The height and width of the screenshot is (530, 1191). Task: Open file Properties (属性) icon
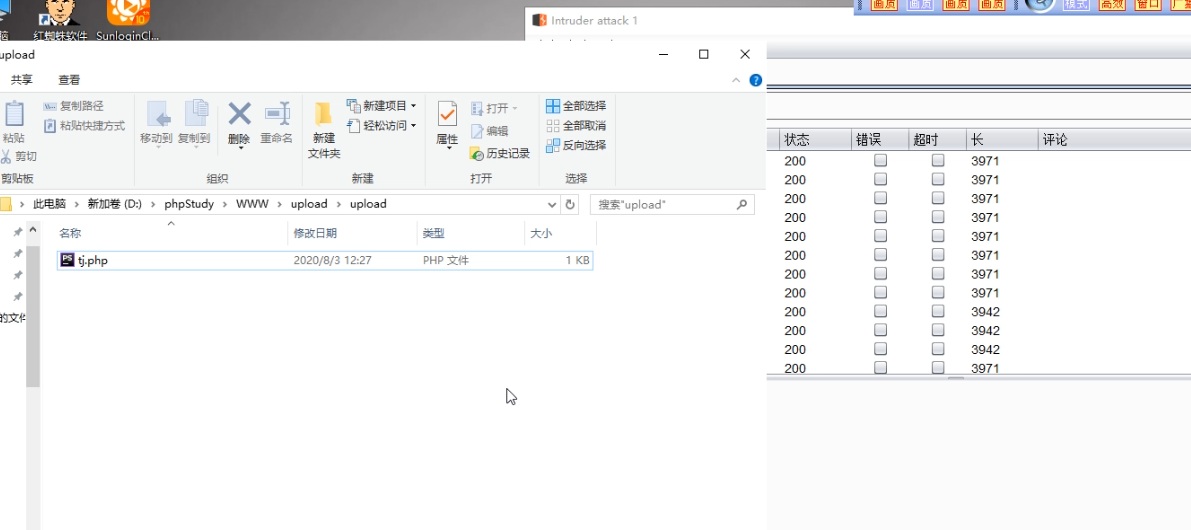tap(447, 115)
